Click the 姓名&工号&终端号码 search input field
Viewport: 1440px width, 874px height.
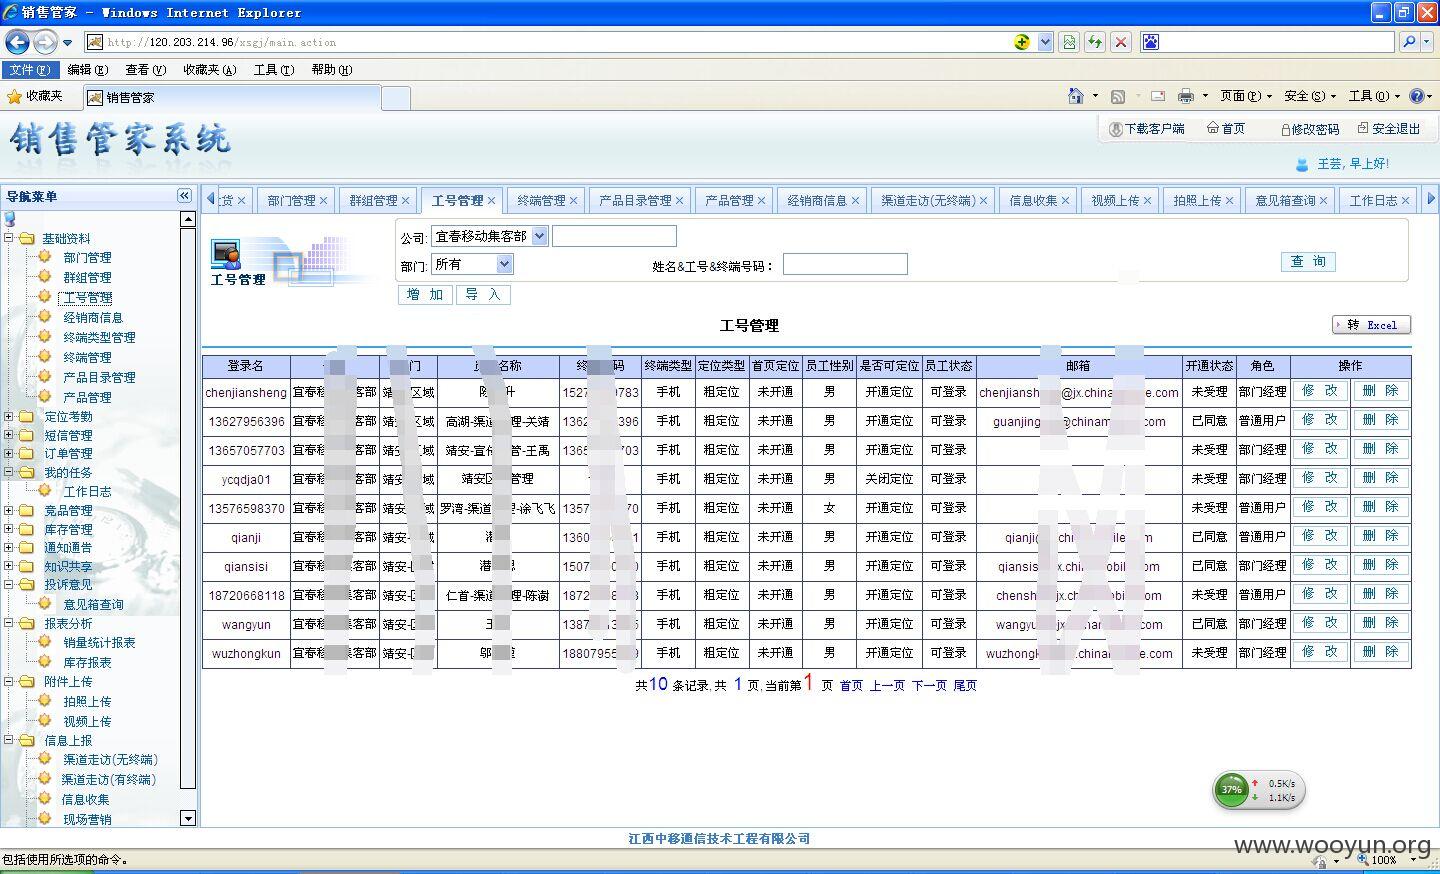(x=845, y=264)
